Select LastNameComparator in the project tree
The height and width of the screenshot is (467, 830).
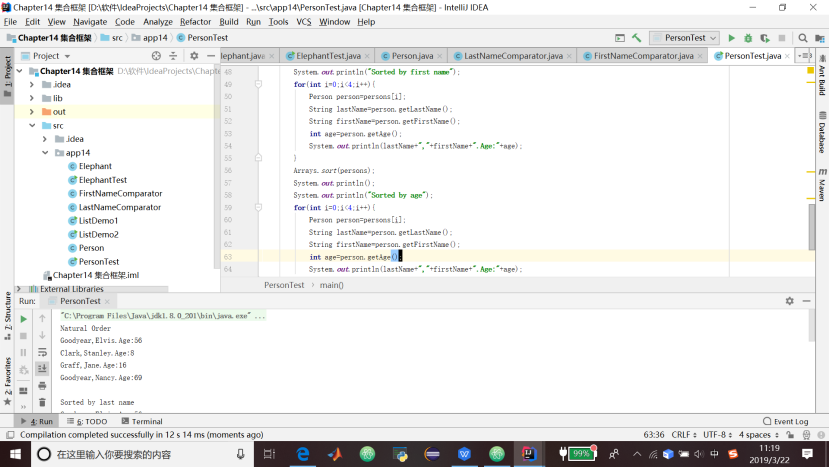(119, 207)
